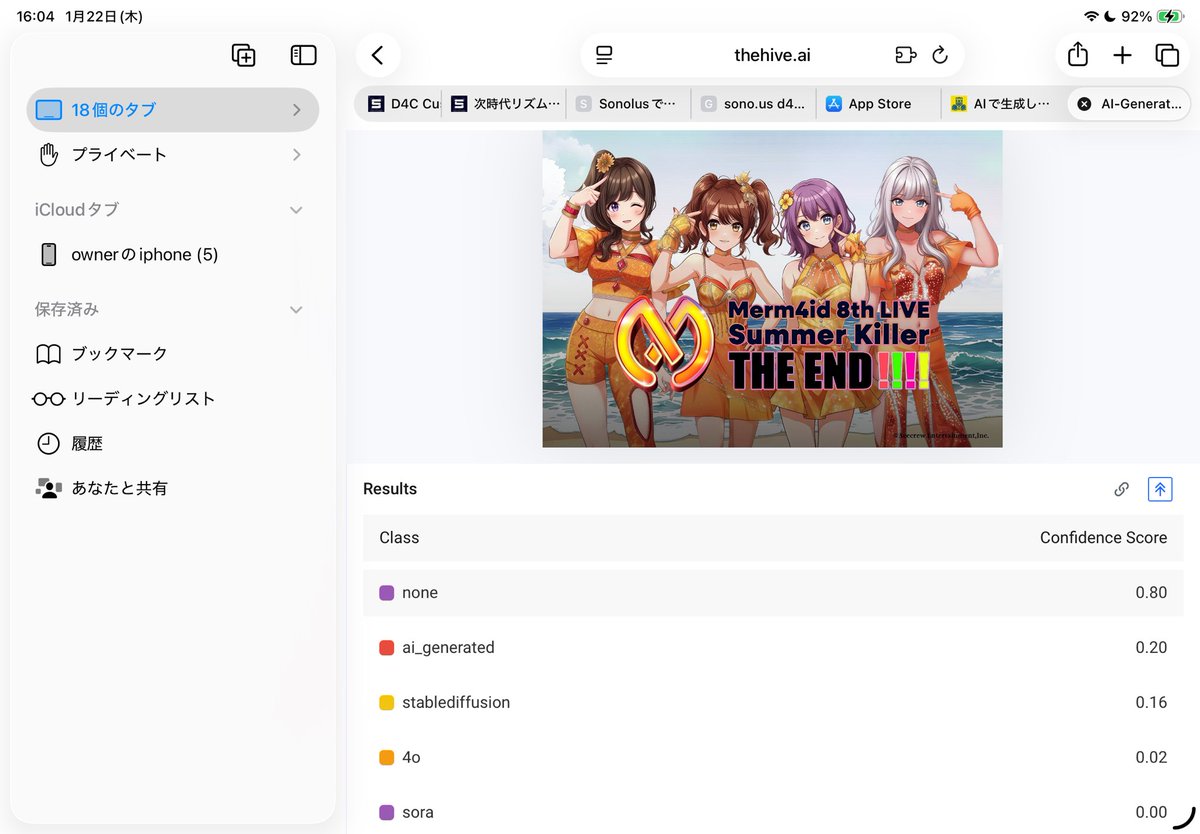Click the 0.80 confidence value
The width and height of the screenshot is (1200, 834).
pos(1151,593)
